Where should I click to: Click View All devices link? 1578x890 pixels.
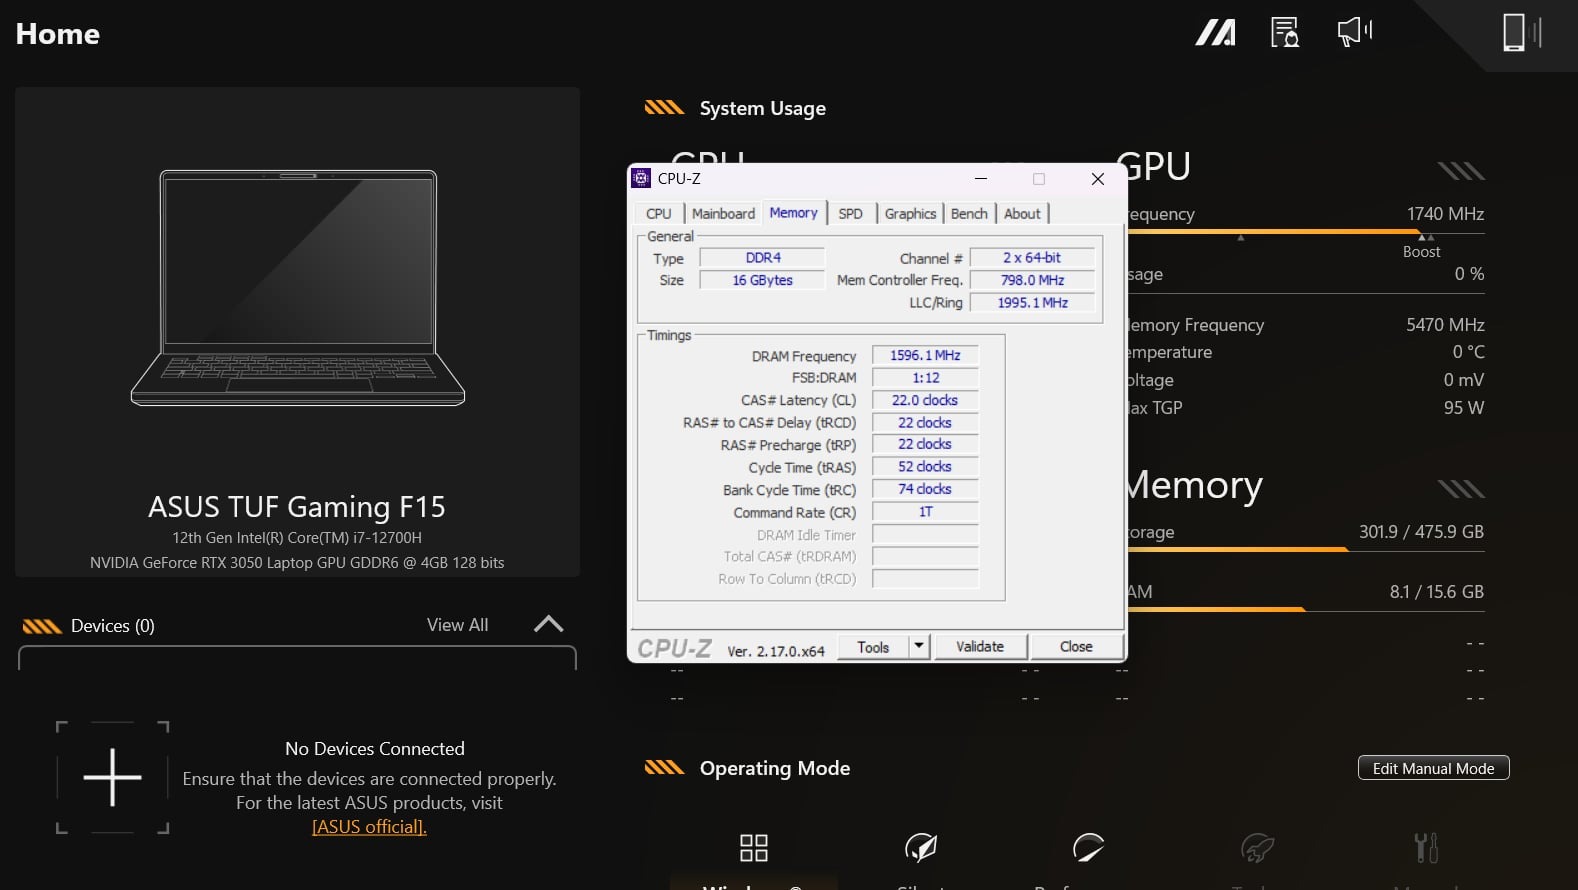coord(458,625)
